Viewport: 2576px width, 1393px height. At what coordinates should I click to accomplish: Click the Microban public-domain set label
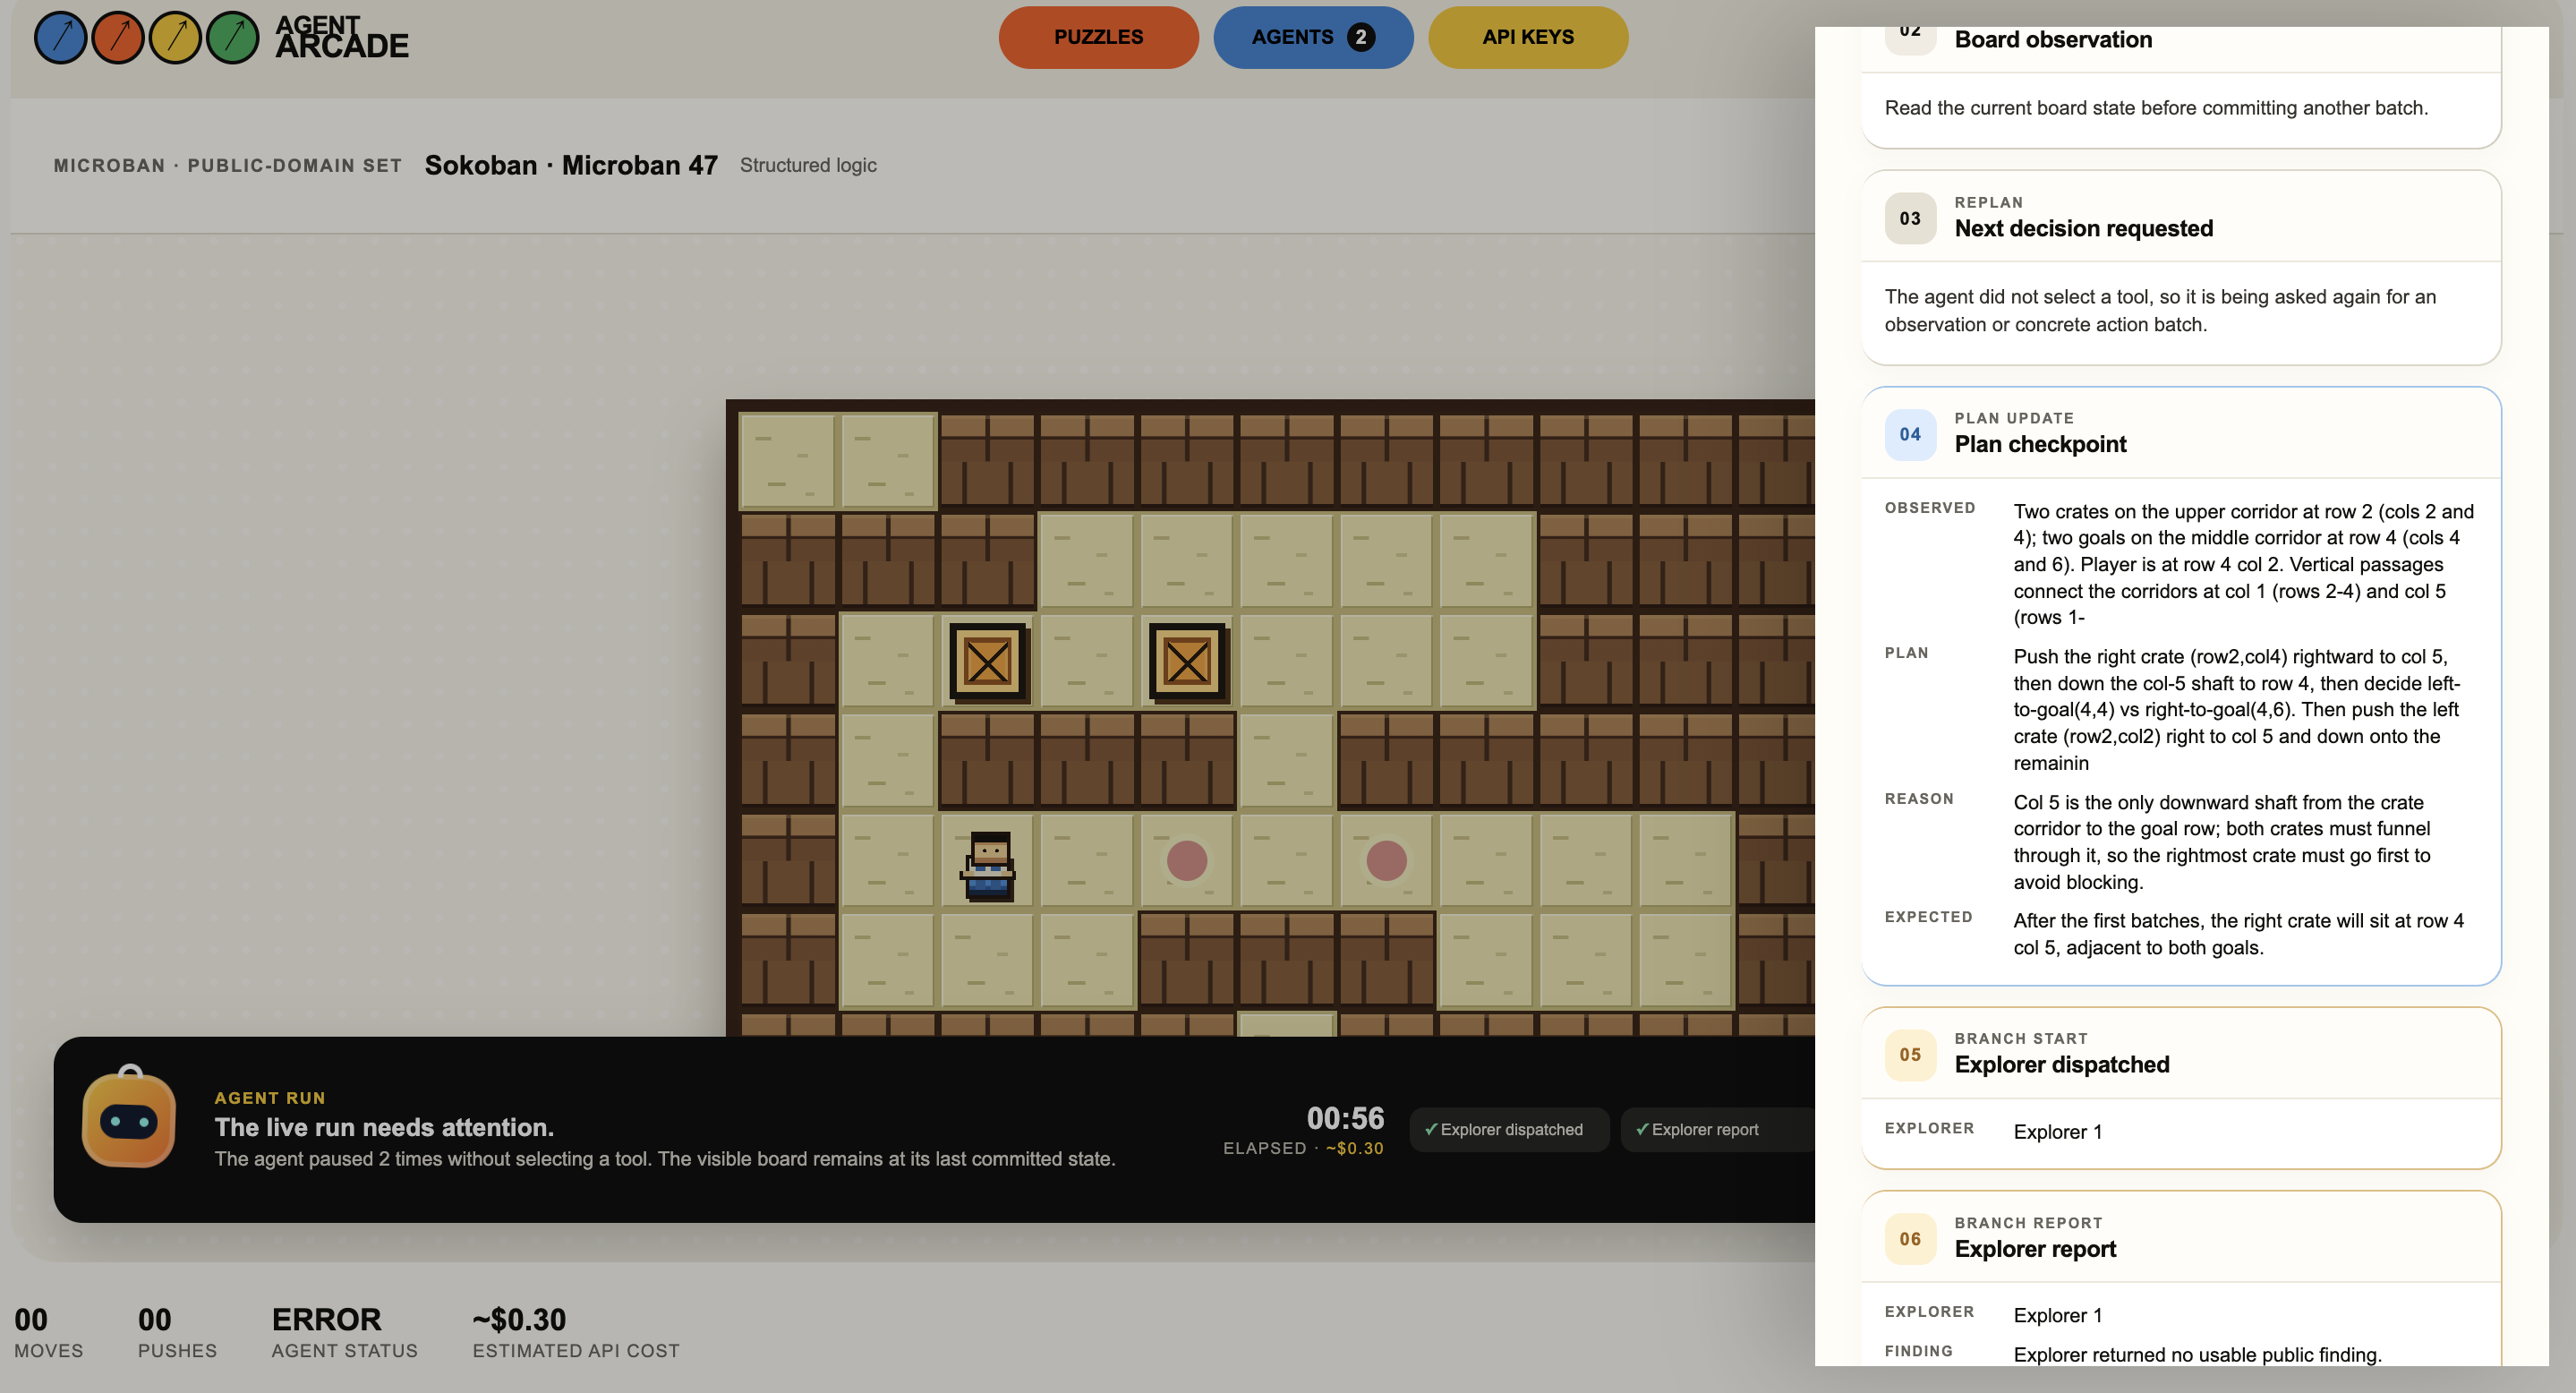(x=228, y=166)
